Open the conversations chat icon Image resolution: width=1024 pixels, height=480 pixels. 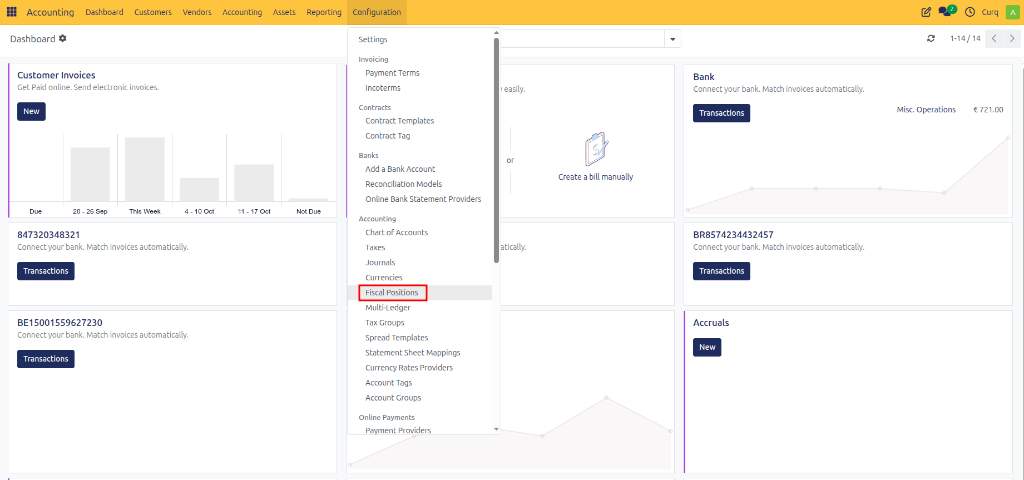[947, 11]
